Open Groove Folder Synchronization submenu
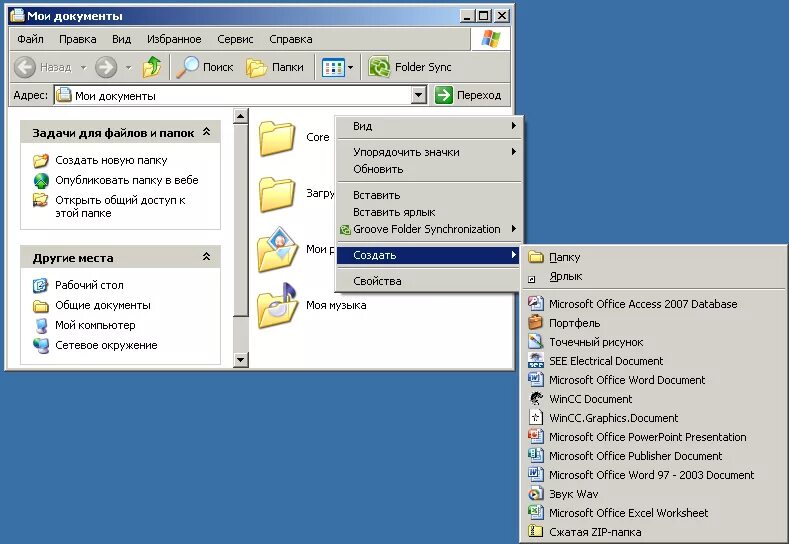The height and width of the screenshot is (544, 789). (x=428, y=229)
